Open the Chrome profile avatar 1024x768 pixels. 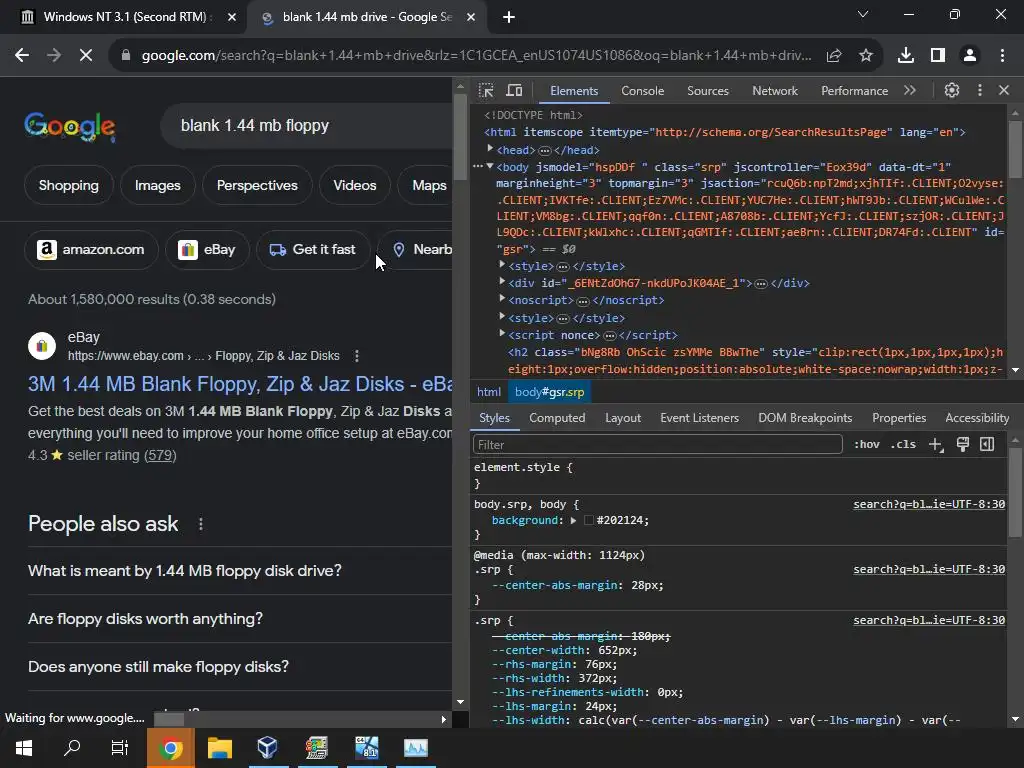(970, 56)
